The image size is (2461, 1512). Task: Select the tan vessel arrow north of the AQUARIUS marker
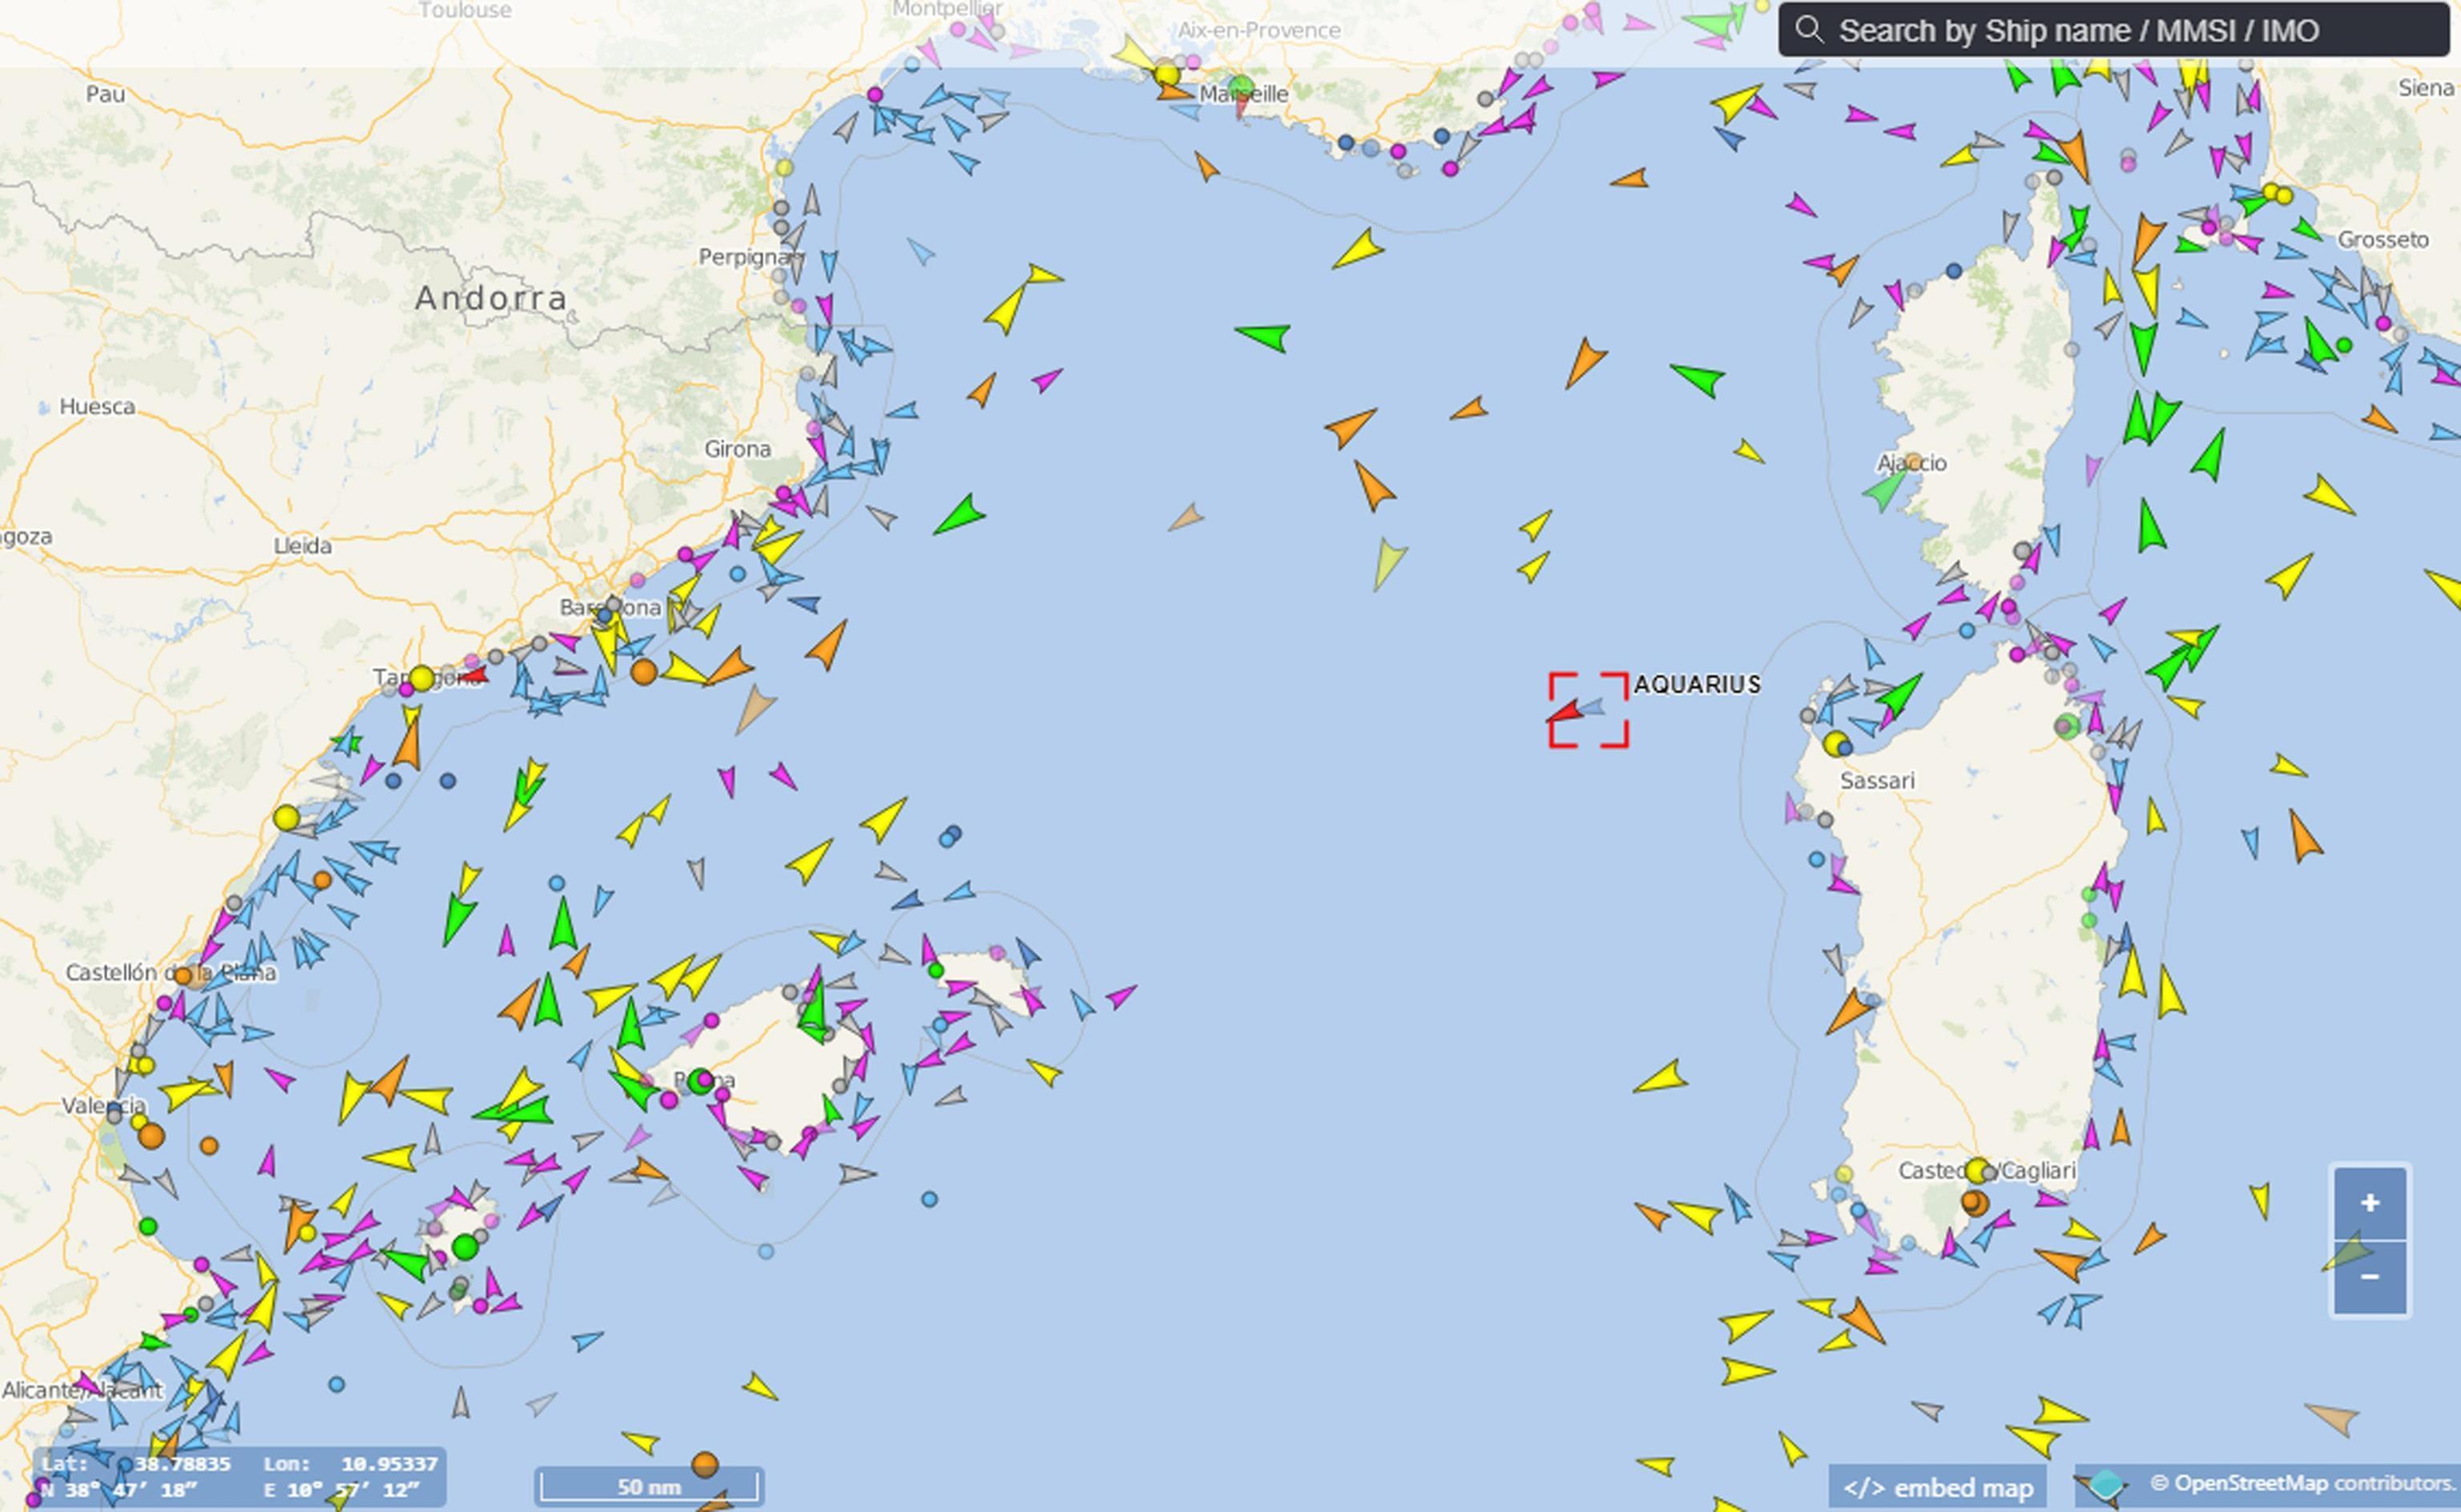tap(1187, 517)
